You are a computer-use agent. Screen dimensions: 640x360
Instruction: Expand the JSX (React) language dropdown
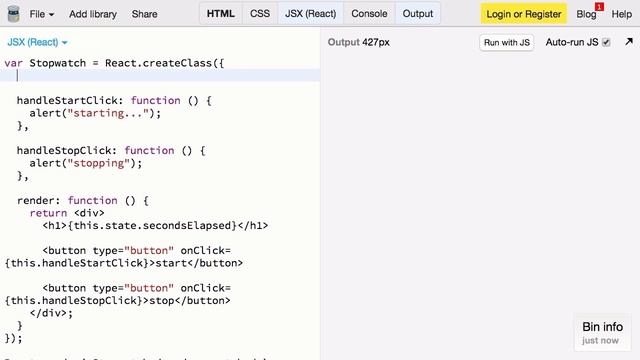coord(37,42)
